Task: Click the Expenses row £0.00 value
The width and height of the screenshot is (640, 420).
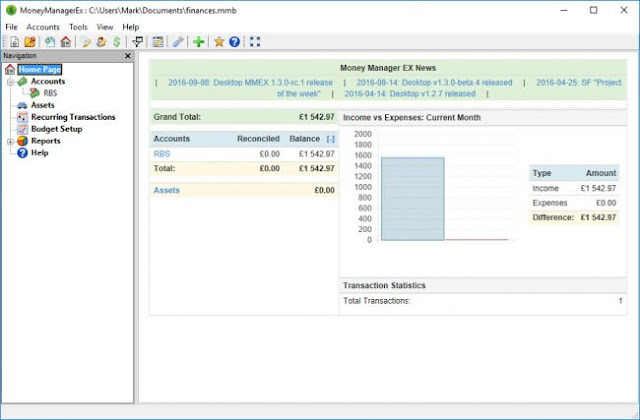Action: point(606,203)
